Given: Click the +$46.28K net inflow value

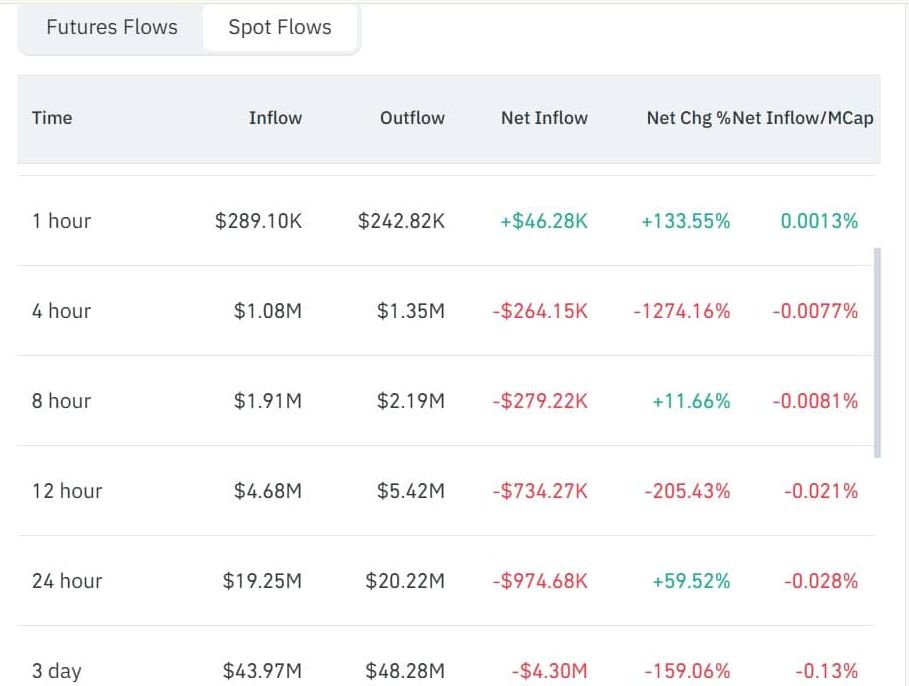Looking at the screenshot, I should coord(544,221).
